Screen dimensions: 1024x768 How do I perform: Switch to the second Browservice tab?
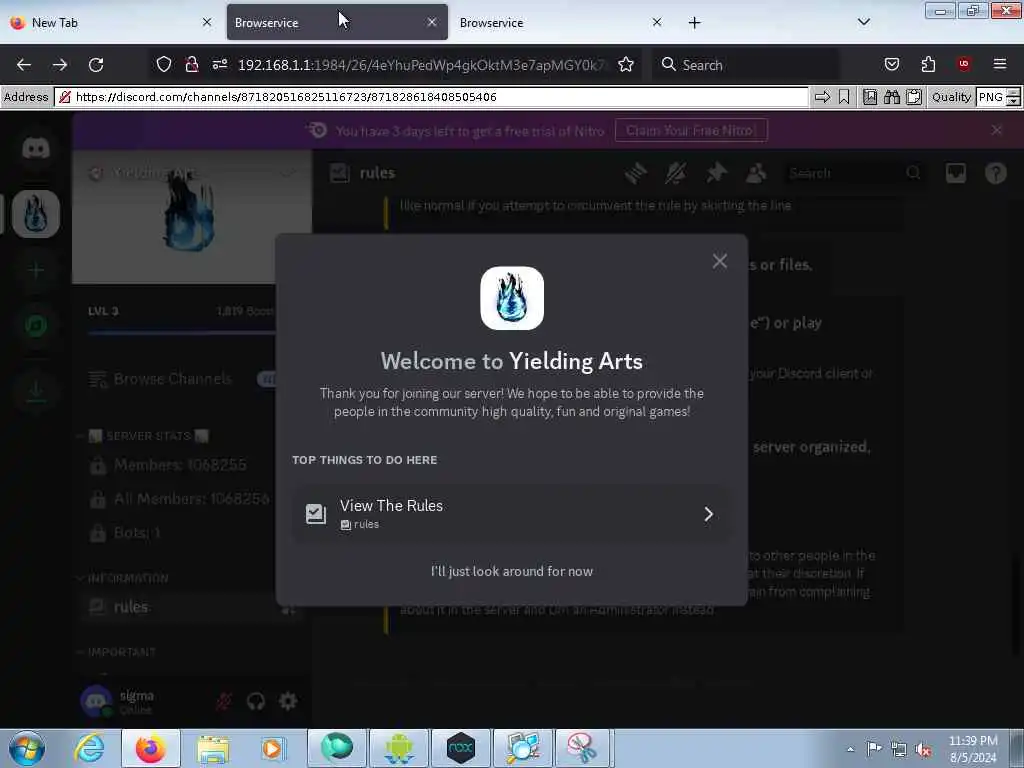pyautogui.click(x=562, y=22)
